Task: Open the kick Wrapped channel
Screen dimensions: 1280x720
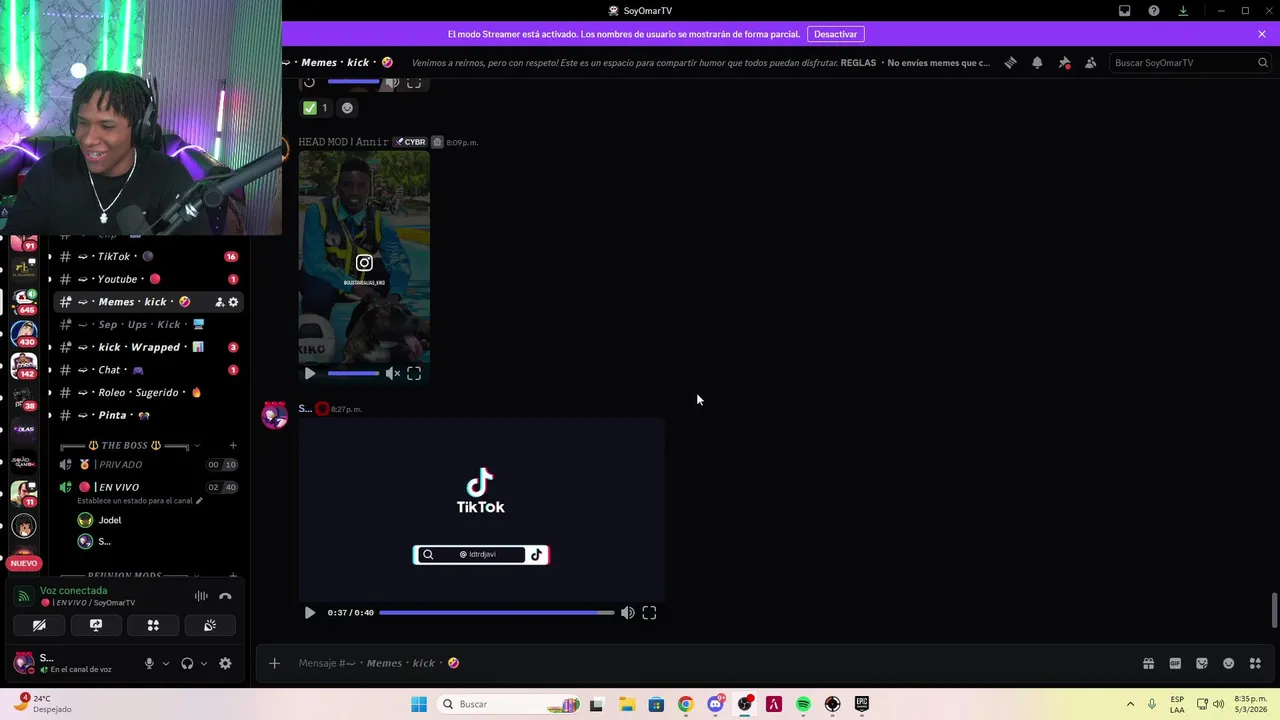Action: pos(148,347)
